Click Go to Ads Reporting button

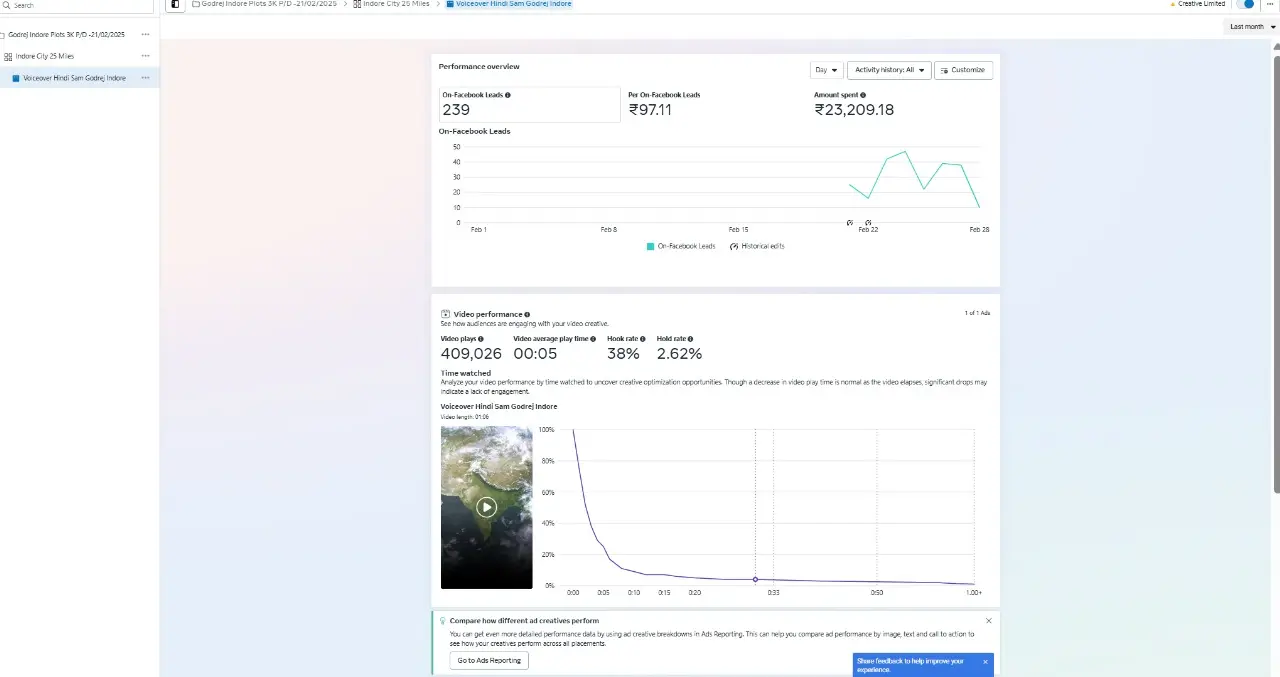click(x=489, y=660)
